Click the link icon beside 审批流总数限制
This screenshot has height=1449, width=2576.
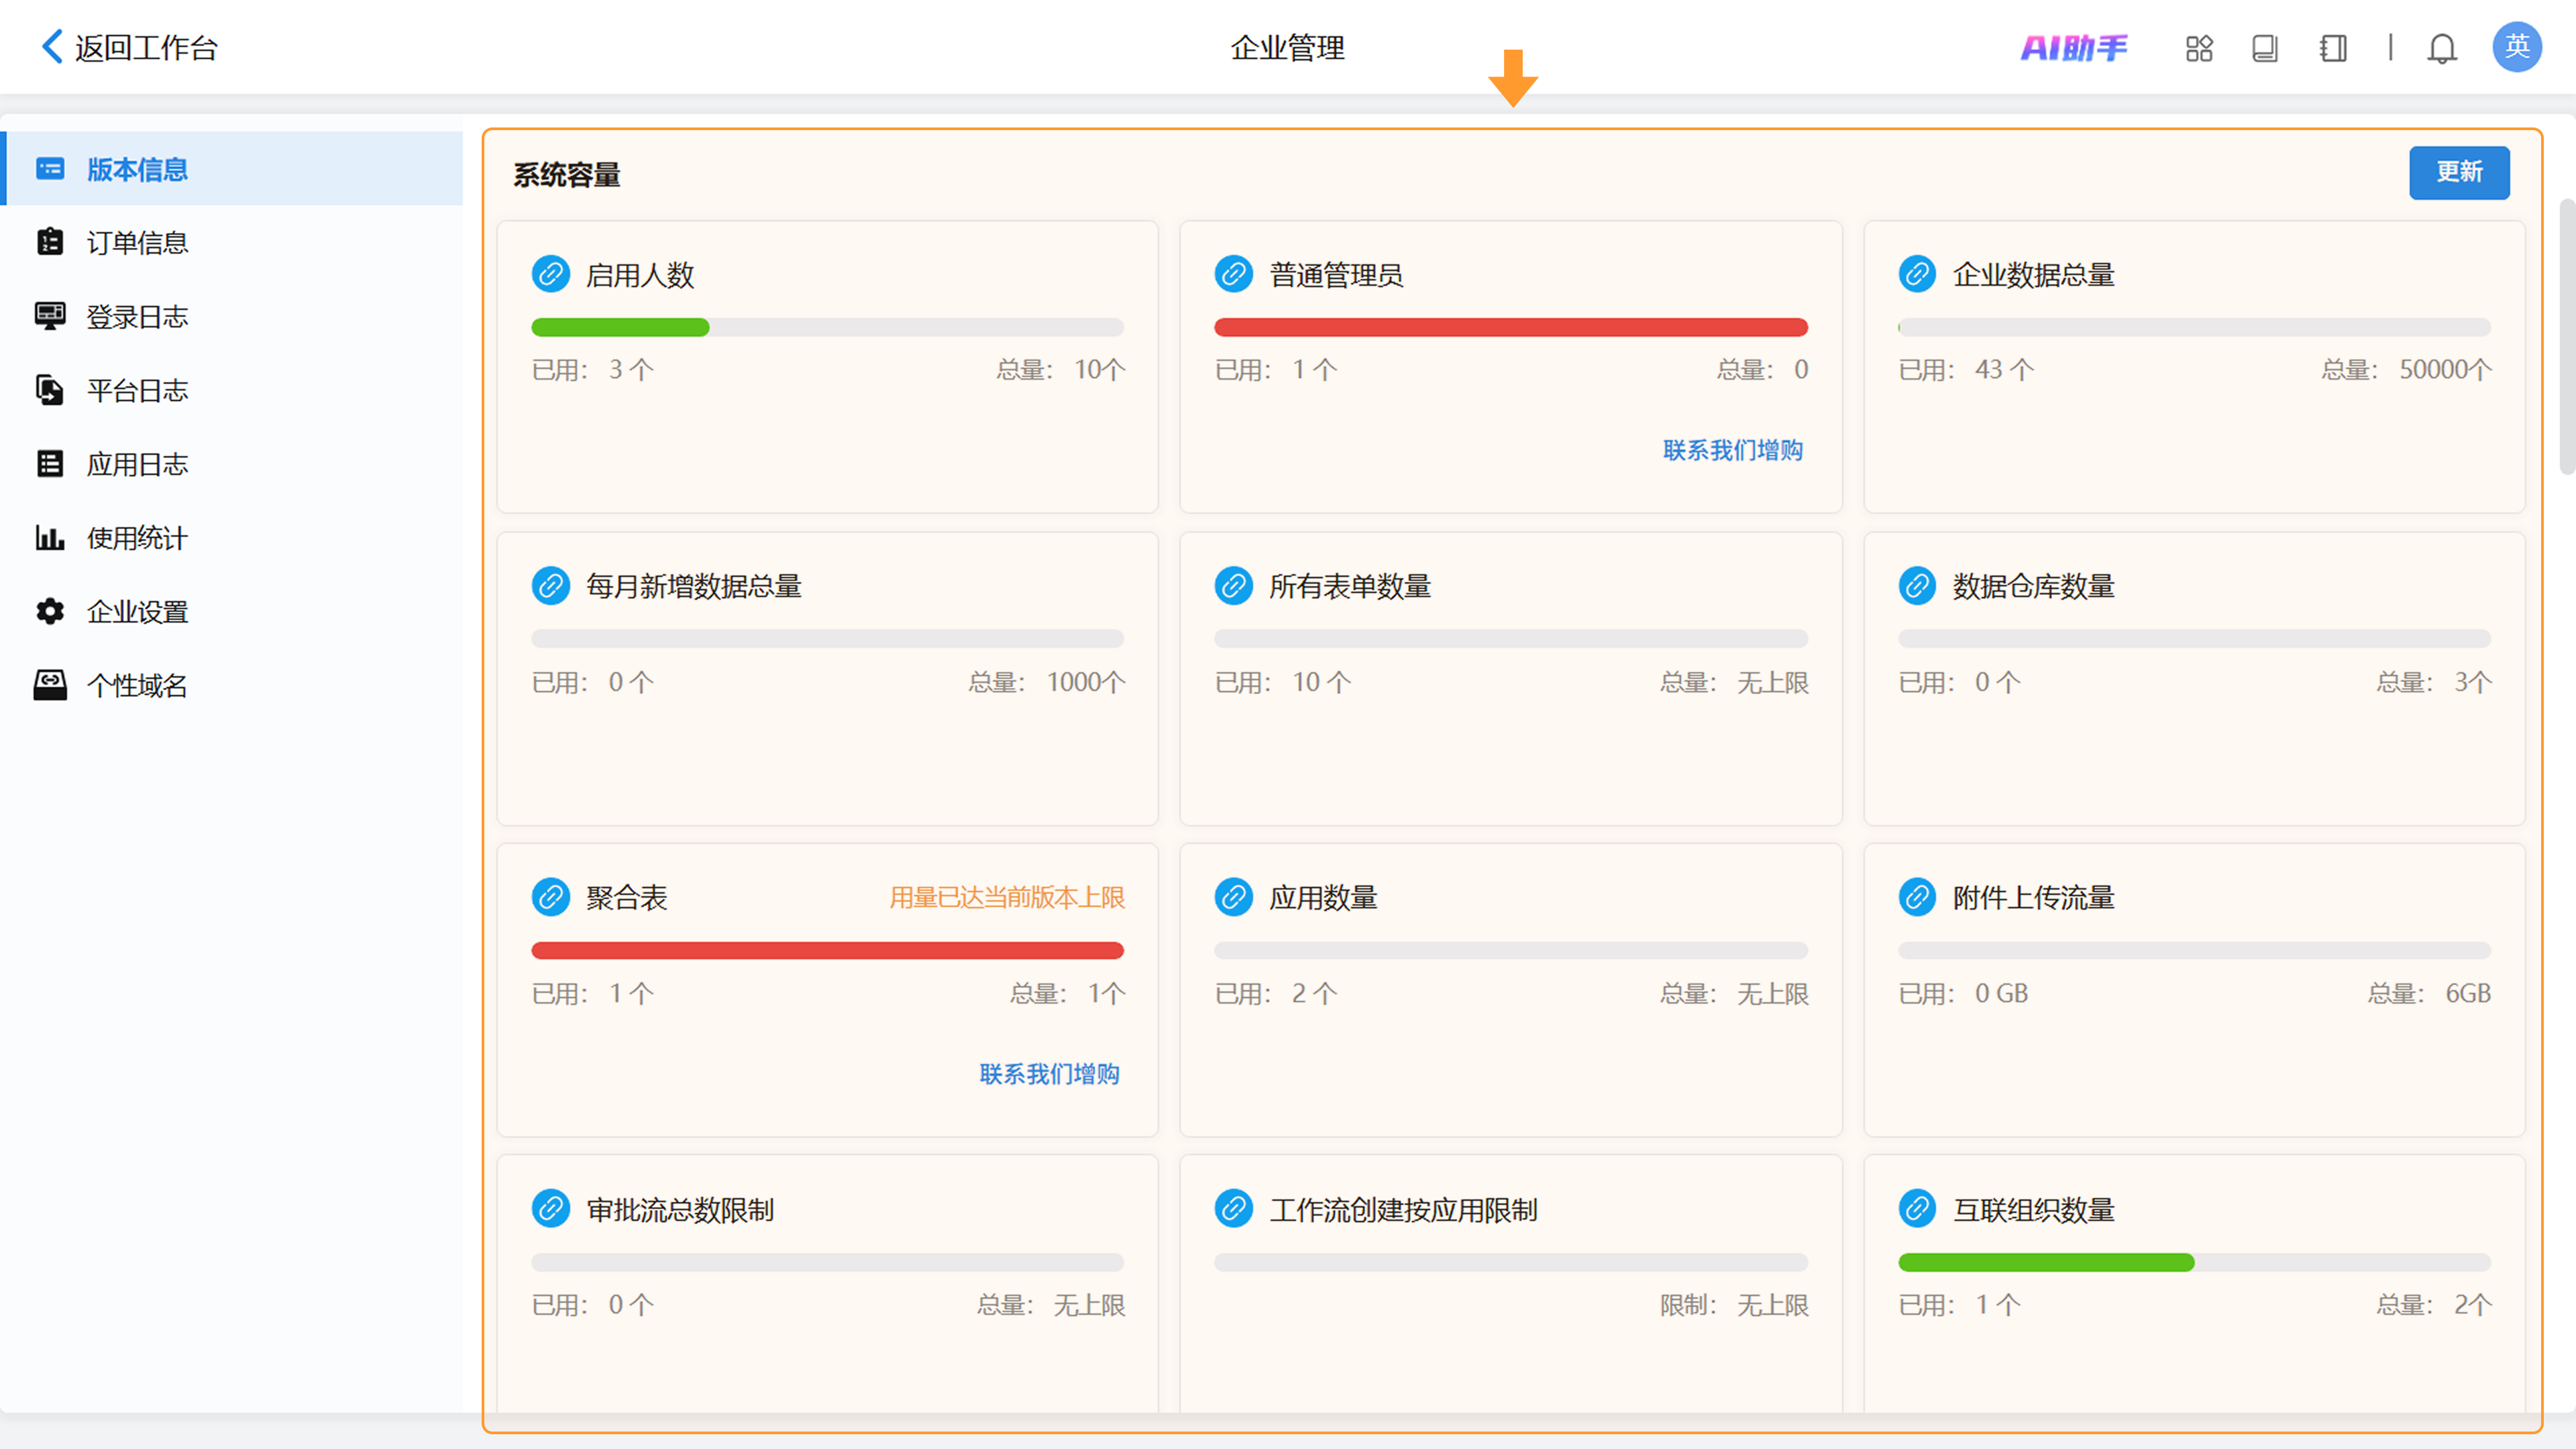[550, 1209]
